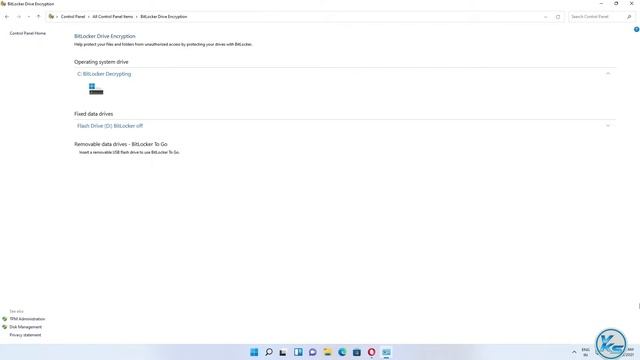The width and height of the screenshot is (640, 360).
Task: Expand the Flash Drive (D:) chevron
Action: (608, 126)
